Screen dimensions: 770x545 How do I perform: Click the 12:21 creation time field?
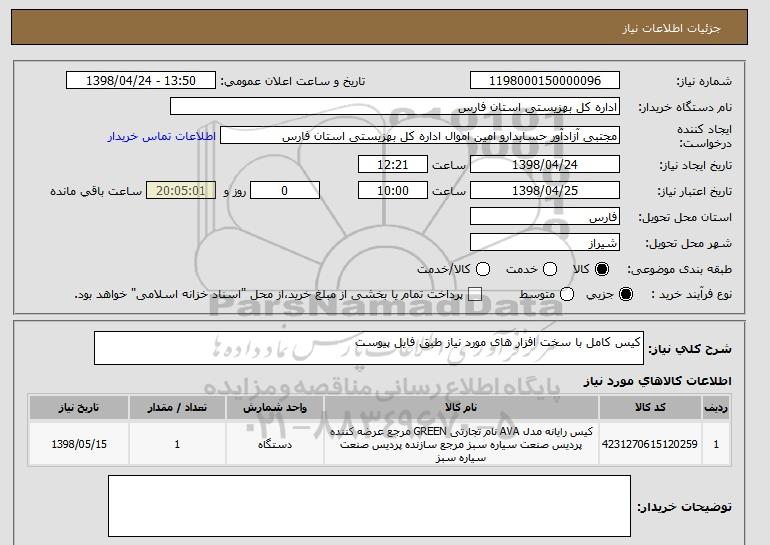393,164
